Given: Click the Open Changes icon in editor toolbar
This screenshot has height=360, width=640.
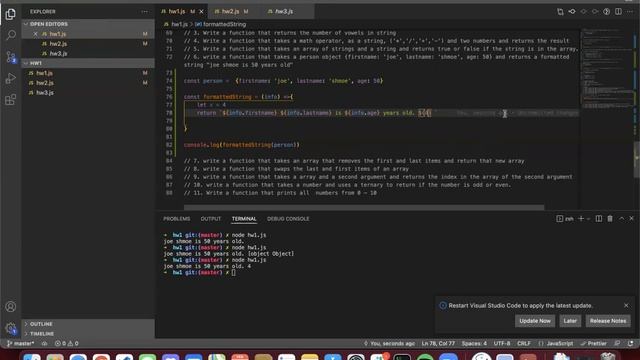Looking at the screenshot, I should click(x=560, y=12).
